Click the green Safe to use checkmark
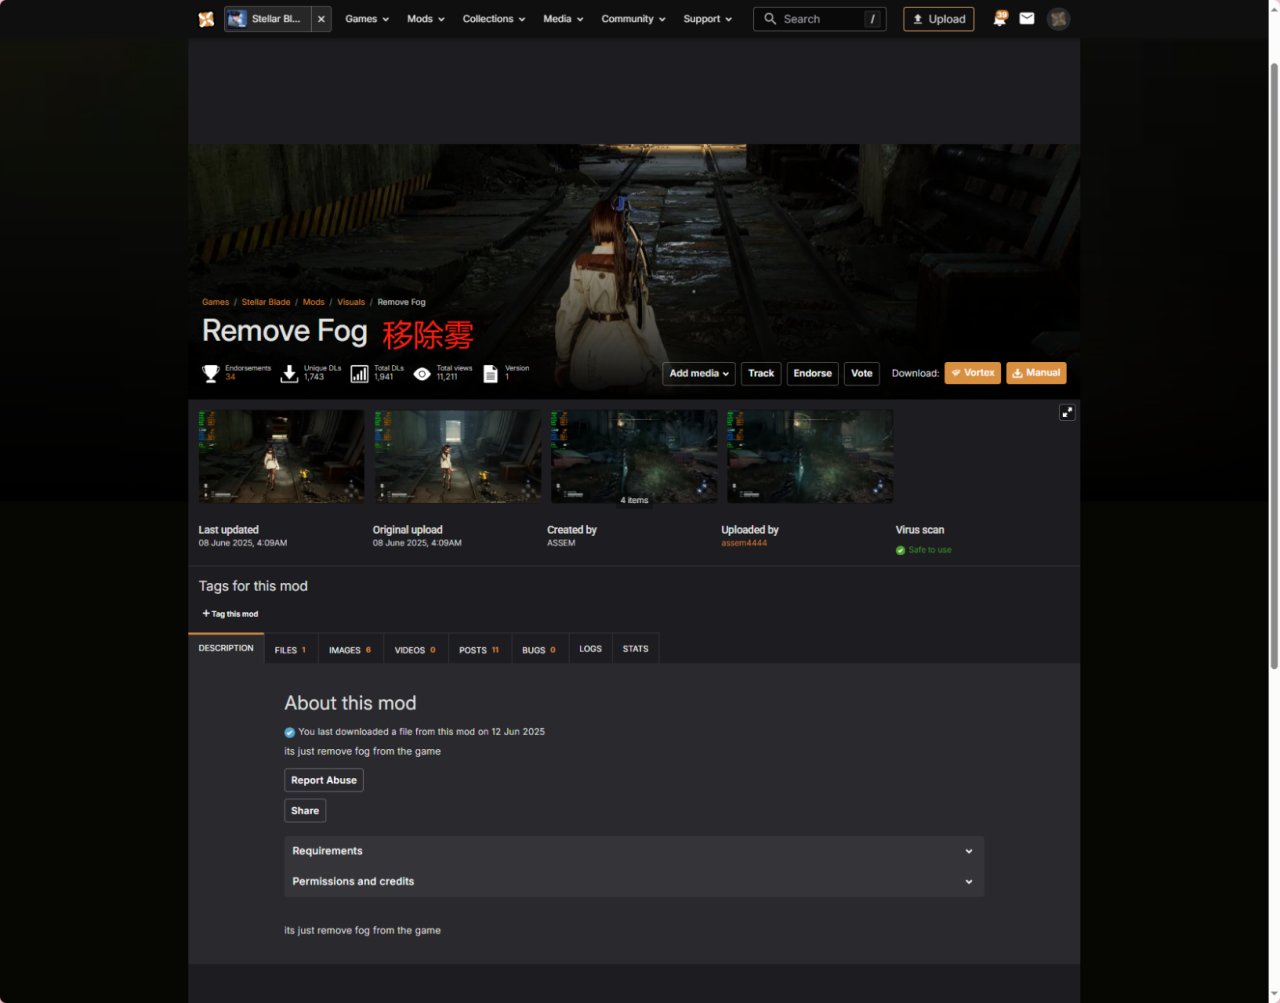 pos(900,550)
